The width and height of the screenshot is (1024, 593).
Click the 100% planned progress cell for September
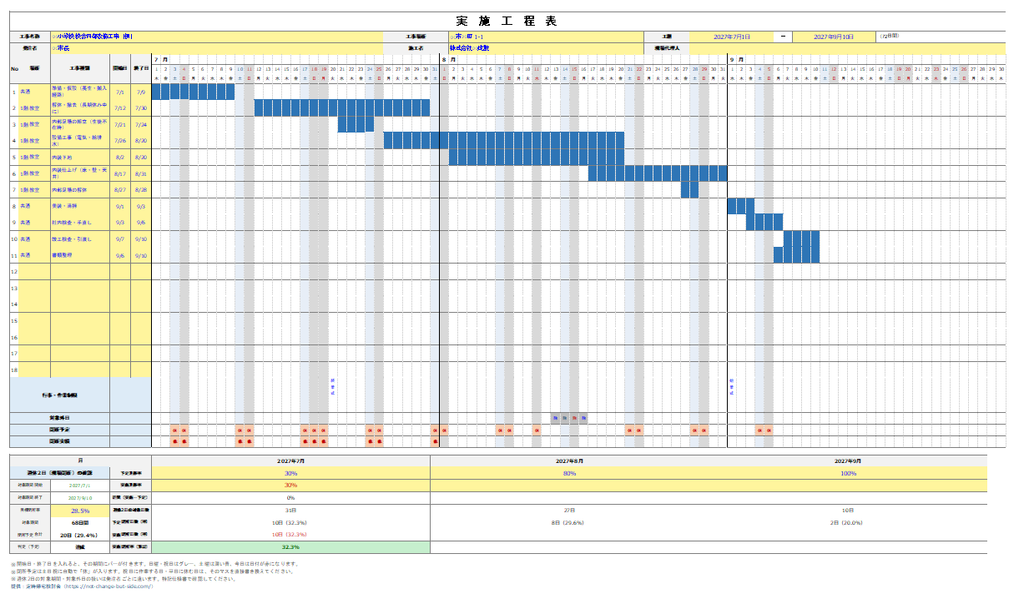tap(848, 473)
